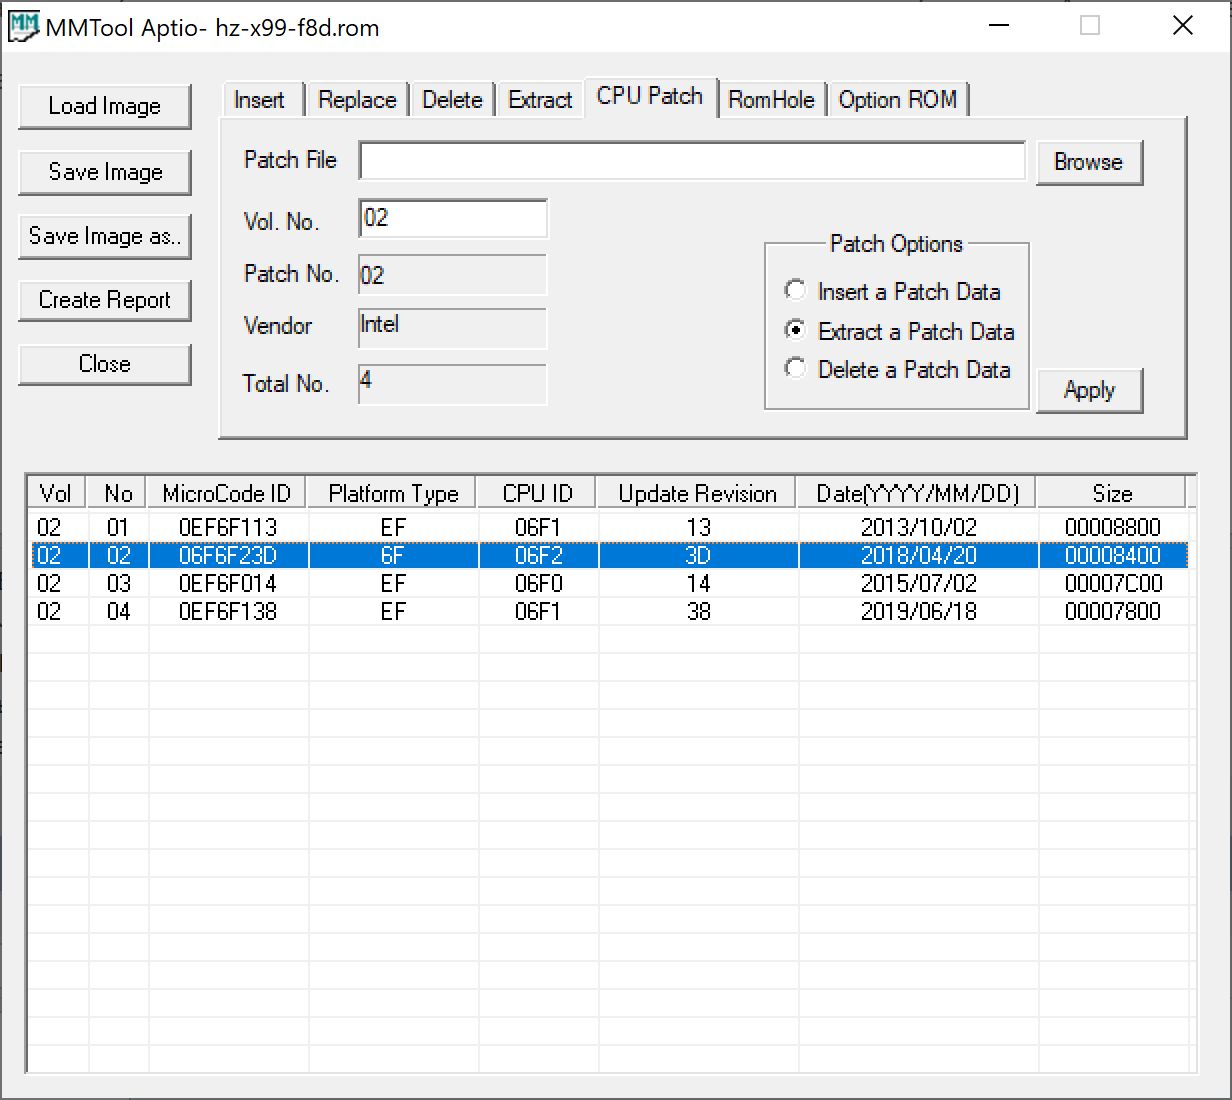The height and width of the screenshot is (1100, 1232).
Task: Click size cell 00007800
Action: [1113, 611]
